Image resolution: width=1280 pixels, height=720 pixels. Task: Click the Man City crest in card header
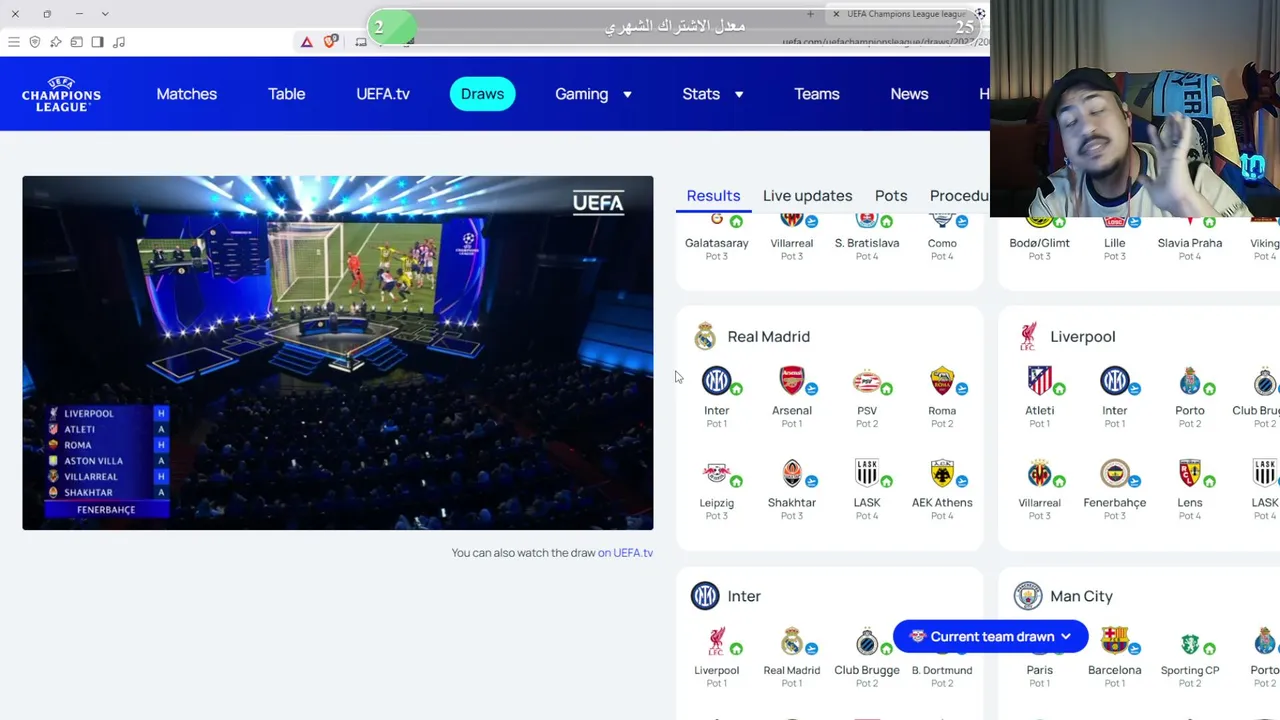tap(1028, 596)
